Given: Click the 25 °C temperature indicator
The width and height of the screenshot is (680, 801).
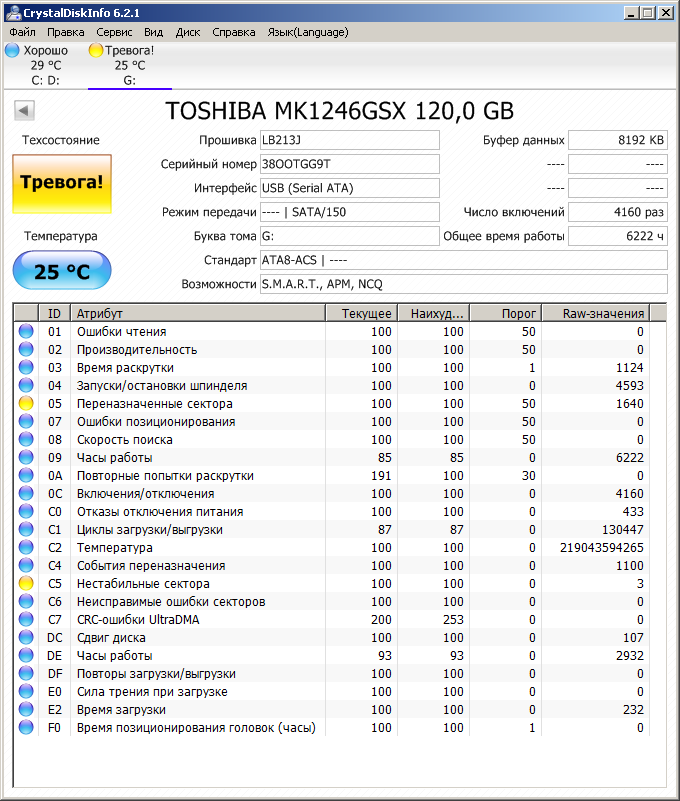Looking at the screenshot, I should 62,270.
